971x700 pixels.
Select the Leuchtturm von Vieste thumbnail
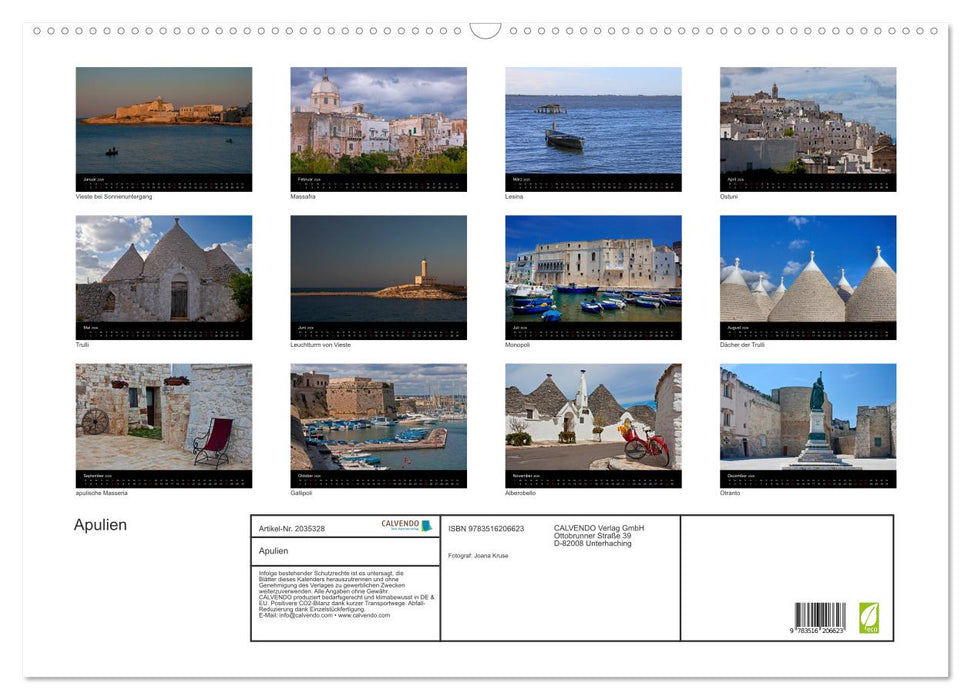pyautogui.click(x=378, y=269)
